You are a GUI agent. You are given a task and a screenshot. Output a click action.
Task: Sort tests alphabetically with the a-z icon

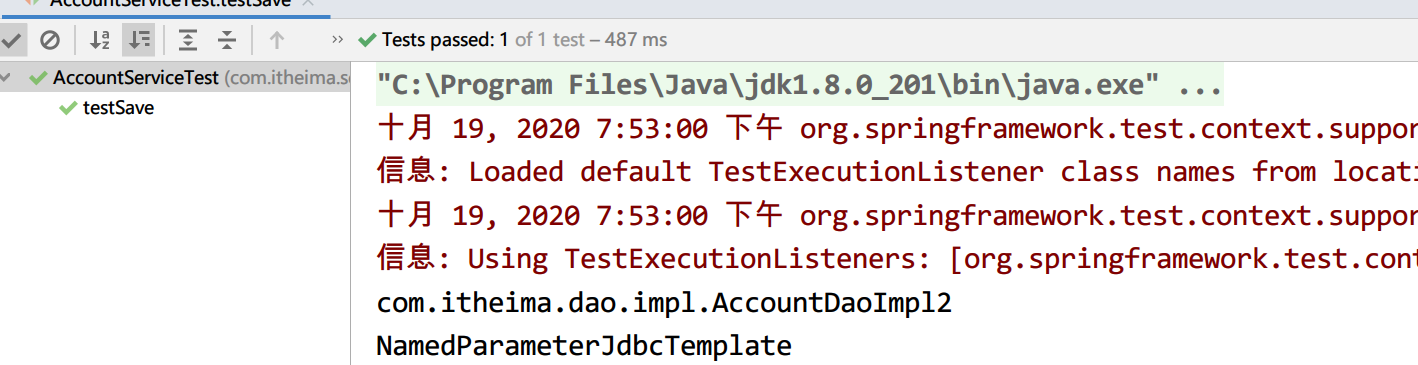[100, 40]
